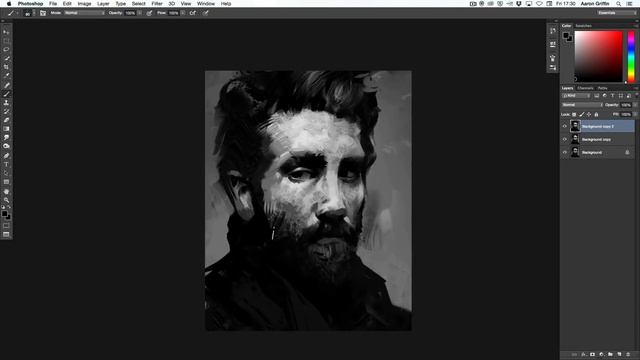Open the Window menu
Image resolution: width=640 pixels, height=360 pixels.
pyautogui.click(x=206, y=4)
